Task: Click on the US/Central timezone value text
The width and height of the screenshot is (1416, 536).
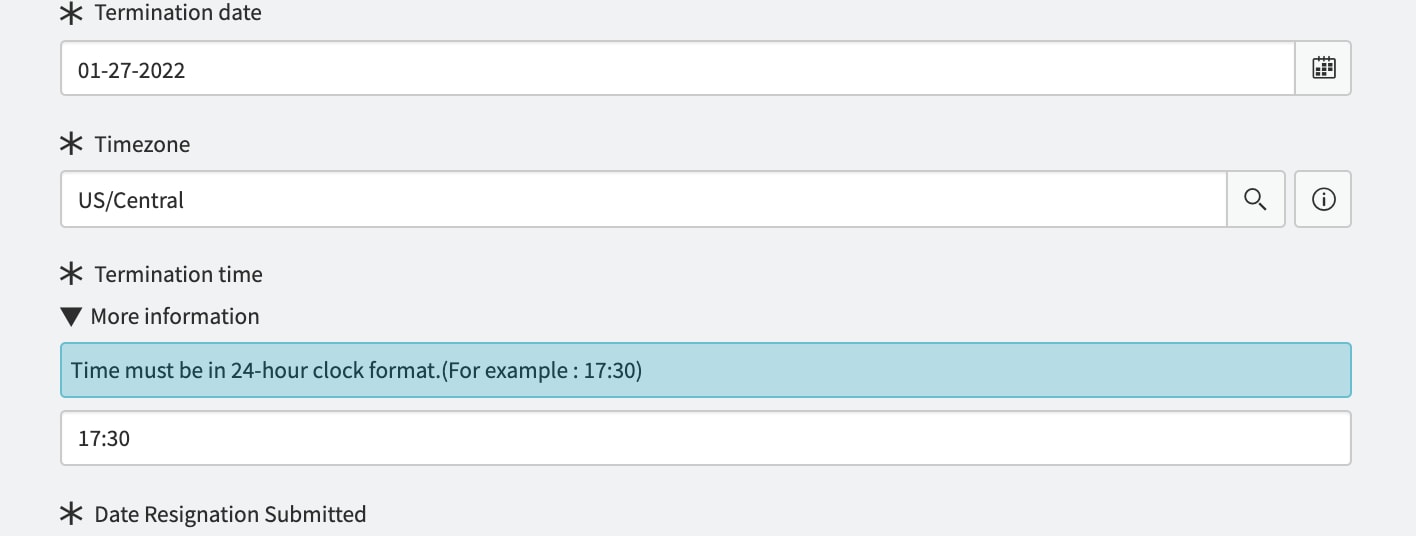Action: point(131,200)
